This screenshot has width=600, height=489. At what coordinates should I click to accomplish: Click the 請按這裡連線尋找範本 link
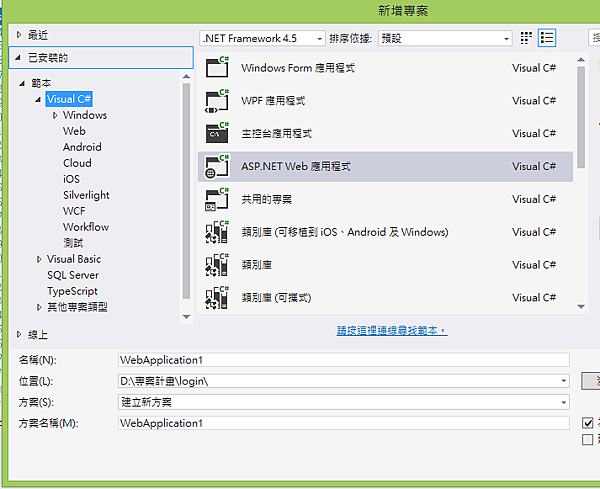pyautogui.click(x=392, y=330)
